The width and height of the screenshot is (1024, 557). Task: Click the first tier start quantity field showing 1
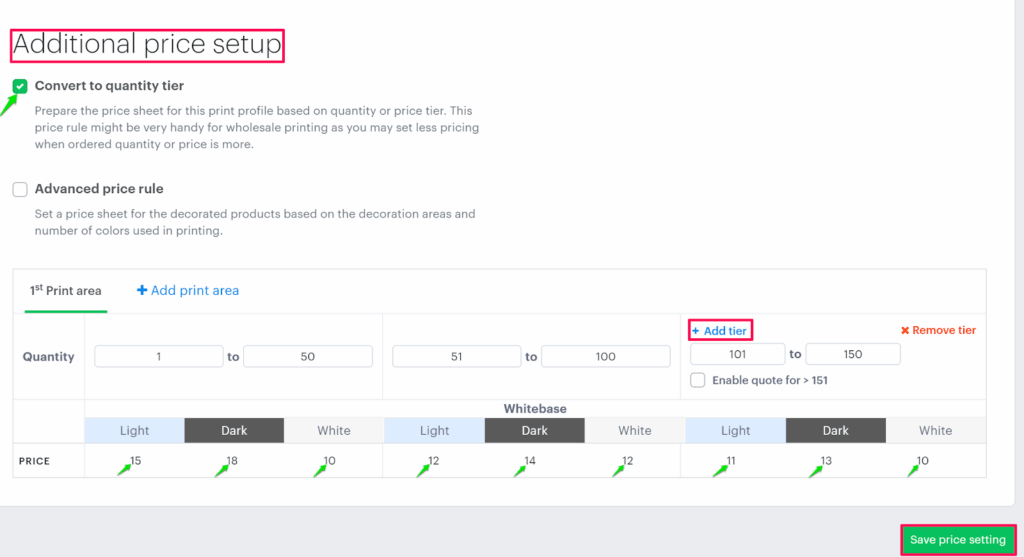[x=159, y=356]
